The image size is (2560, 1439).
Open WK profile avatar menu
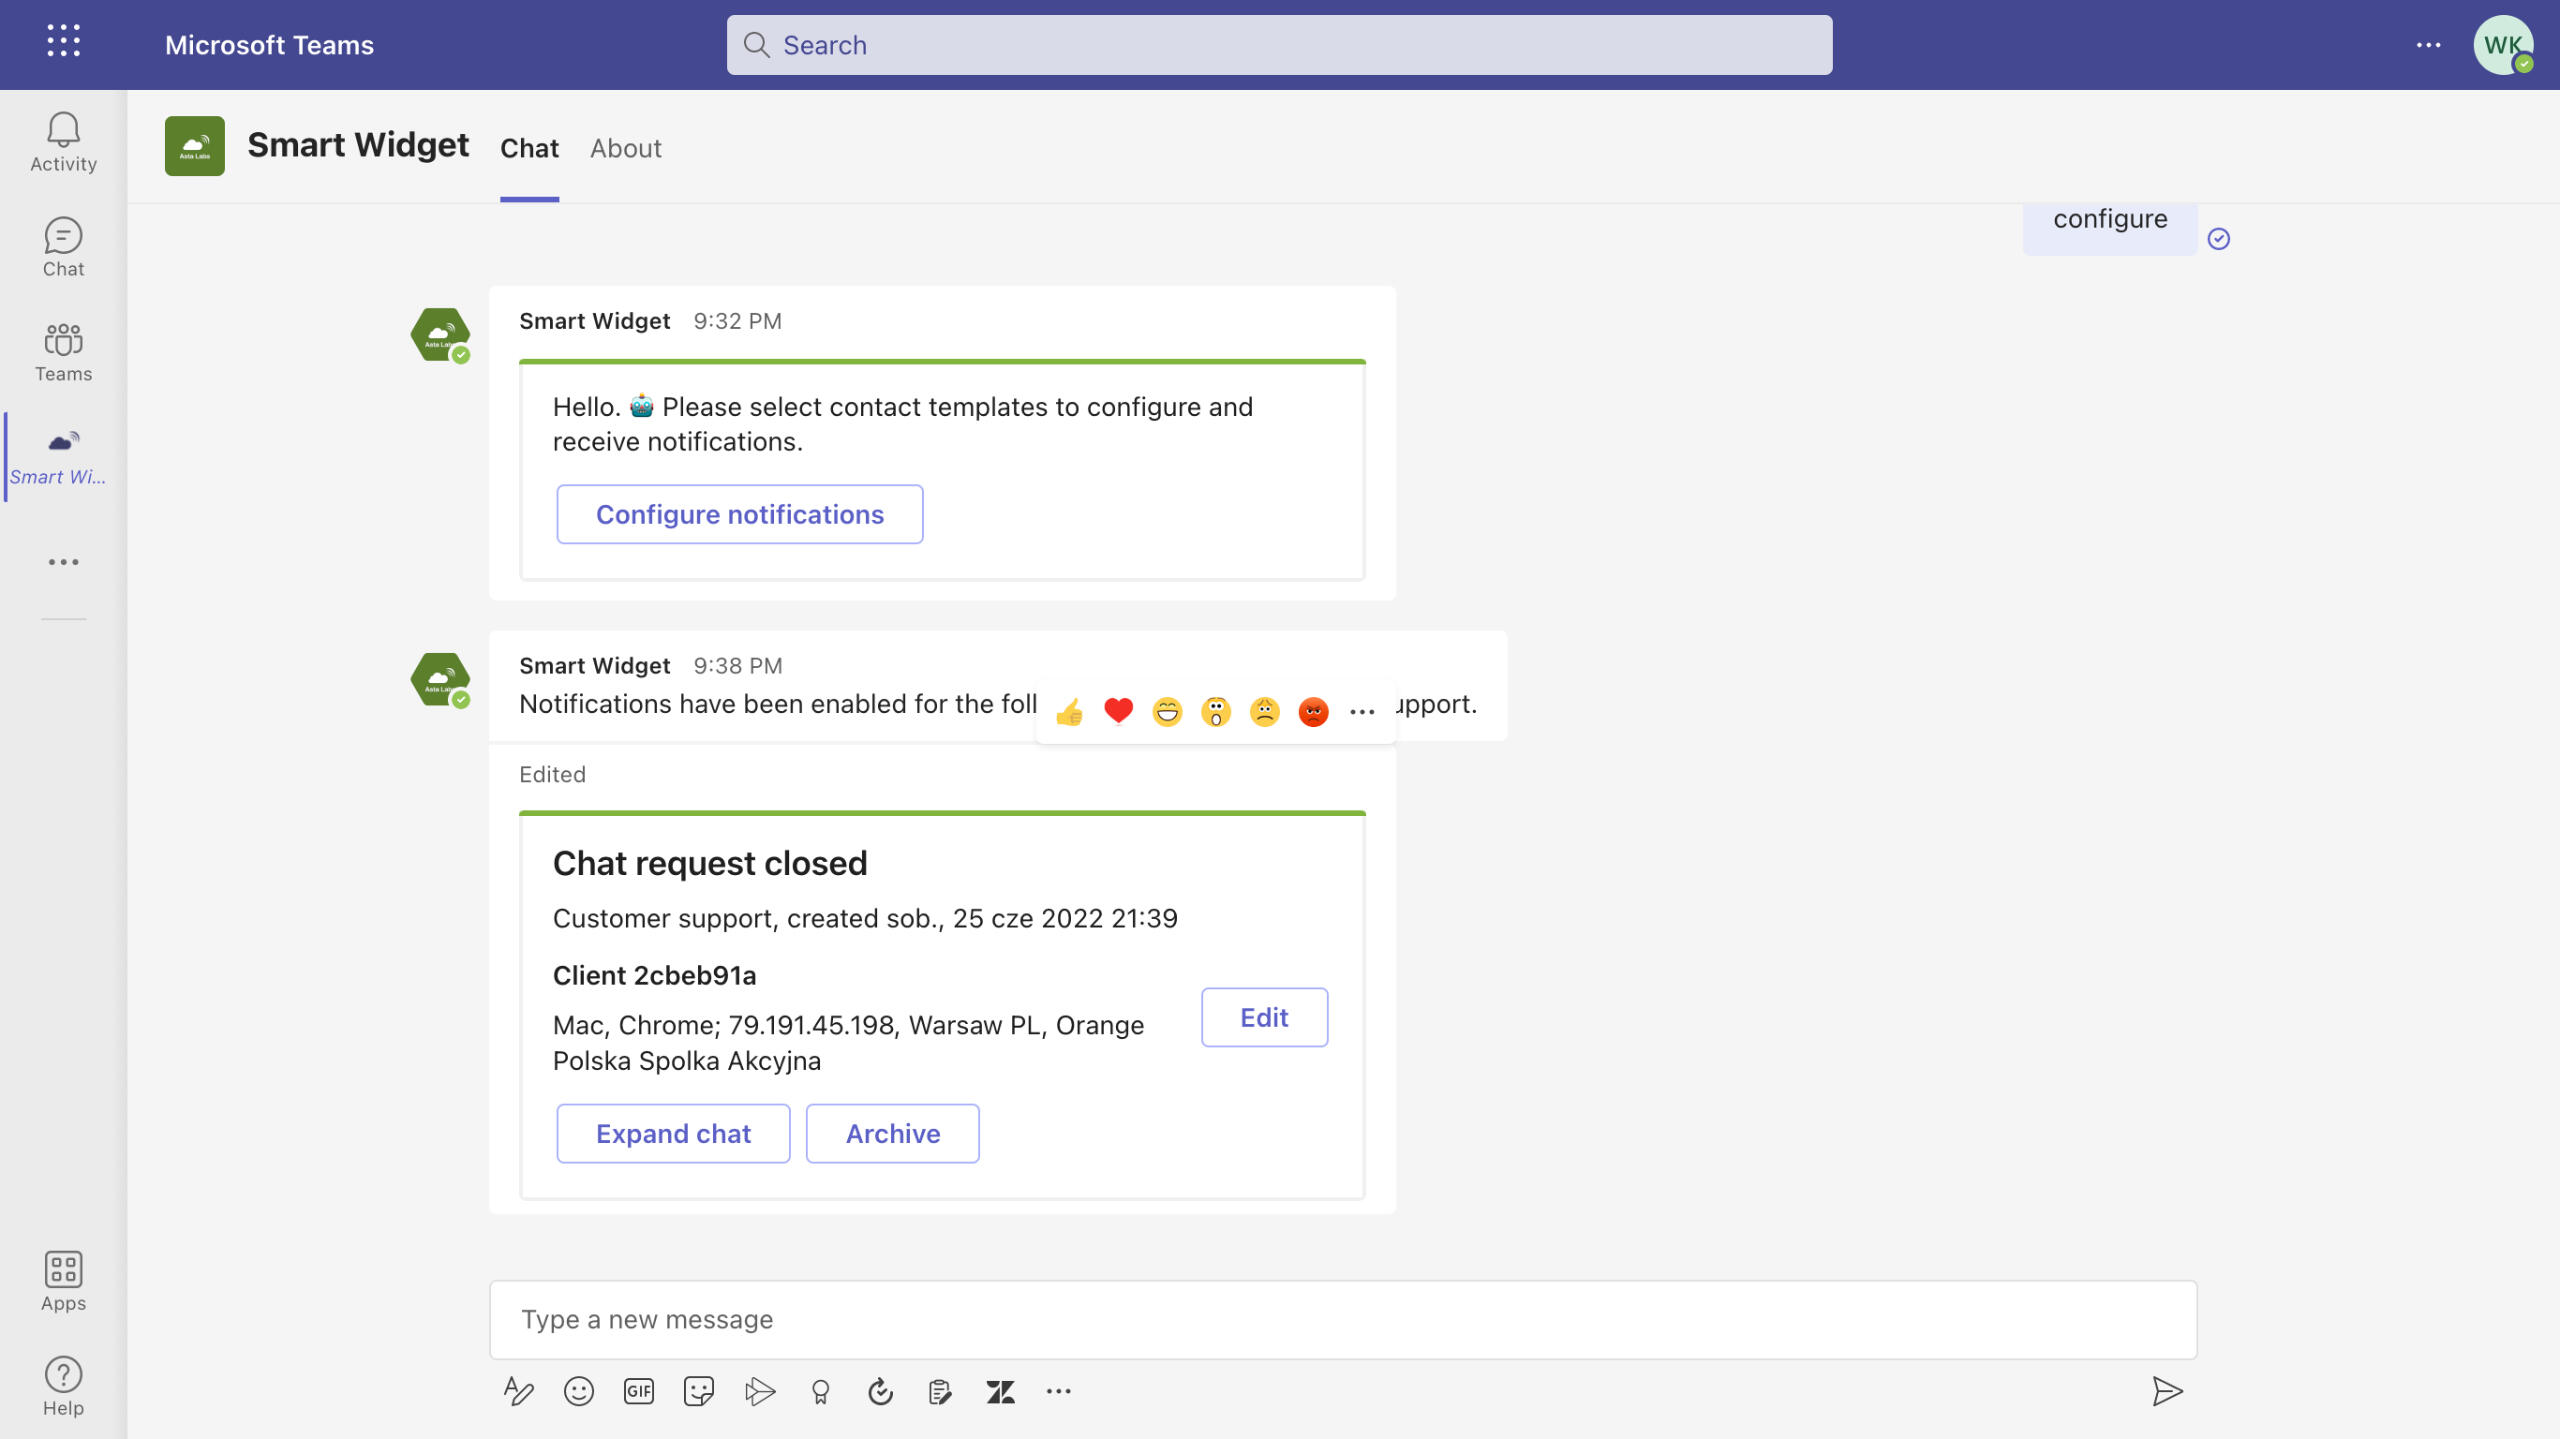2502,45
